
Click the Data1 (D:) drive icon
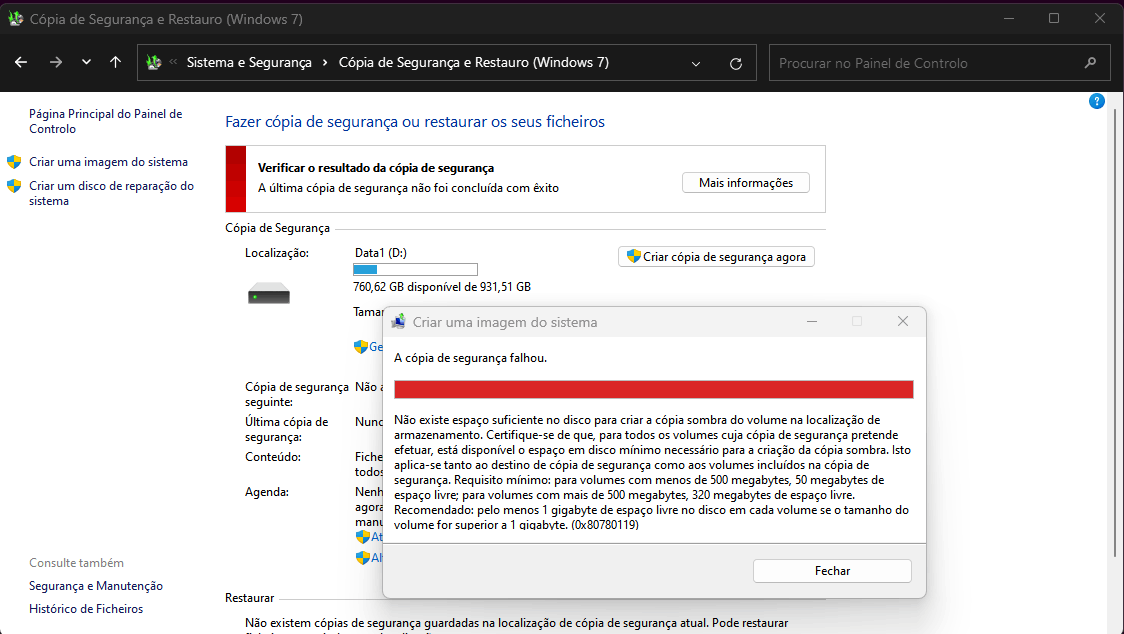269,293
